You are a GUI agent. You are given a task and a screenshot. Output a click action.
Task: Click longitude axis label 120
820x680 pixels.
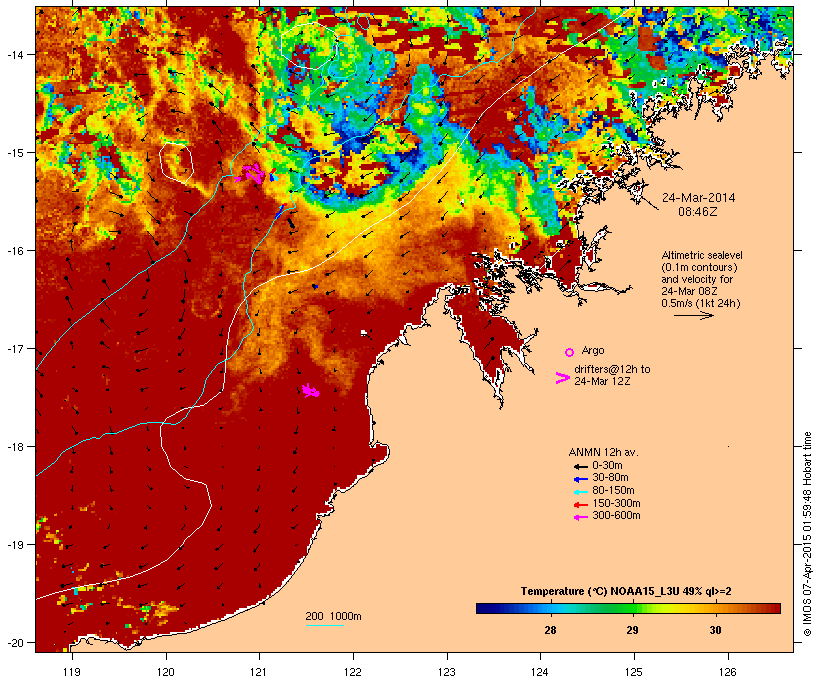tap(166, 672)
